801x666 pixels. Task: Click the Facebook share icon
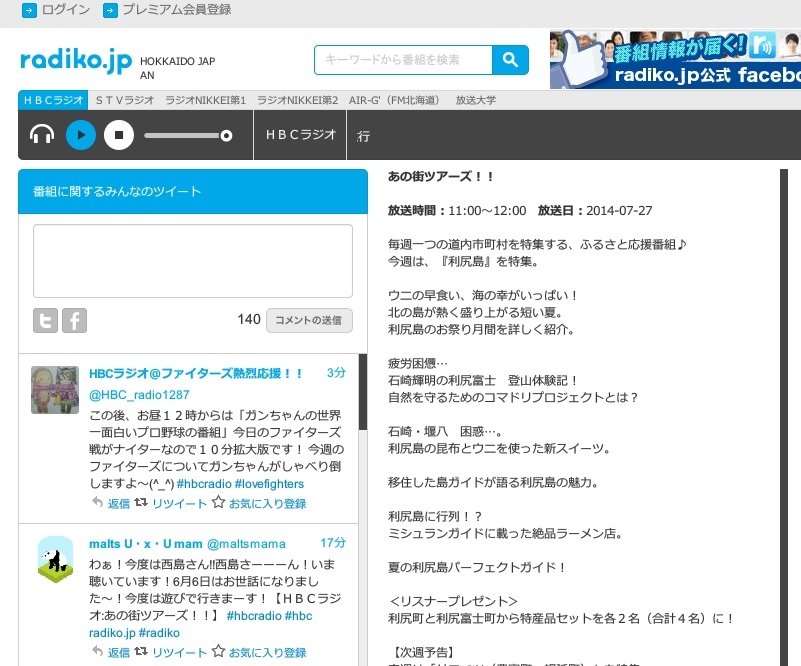pyautogui.click(x=75, y=320)
